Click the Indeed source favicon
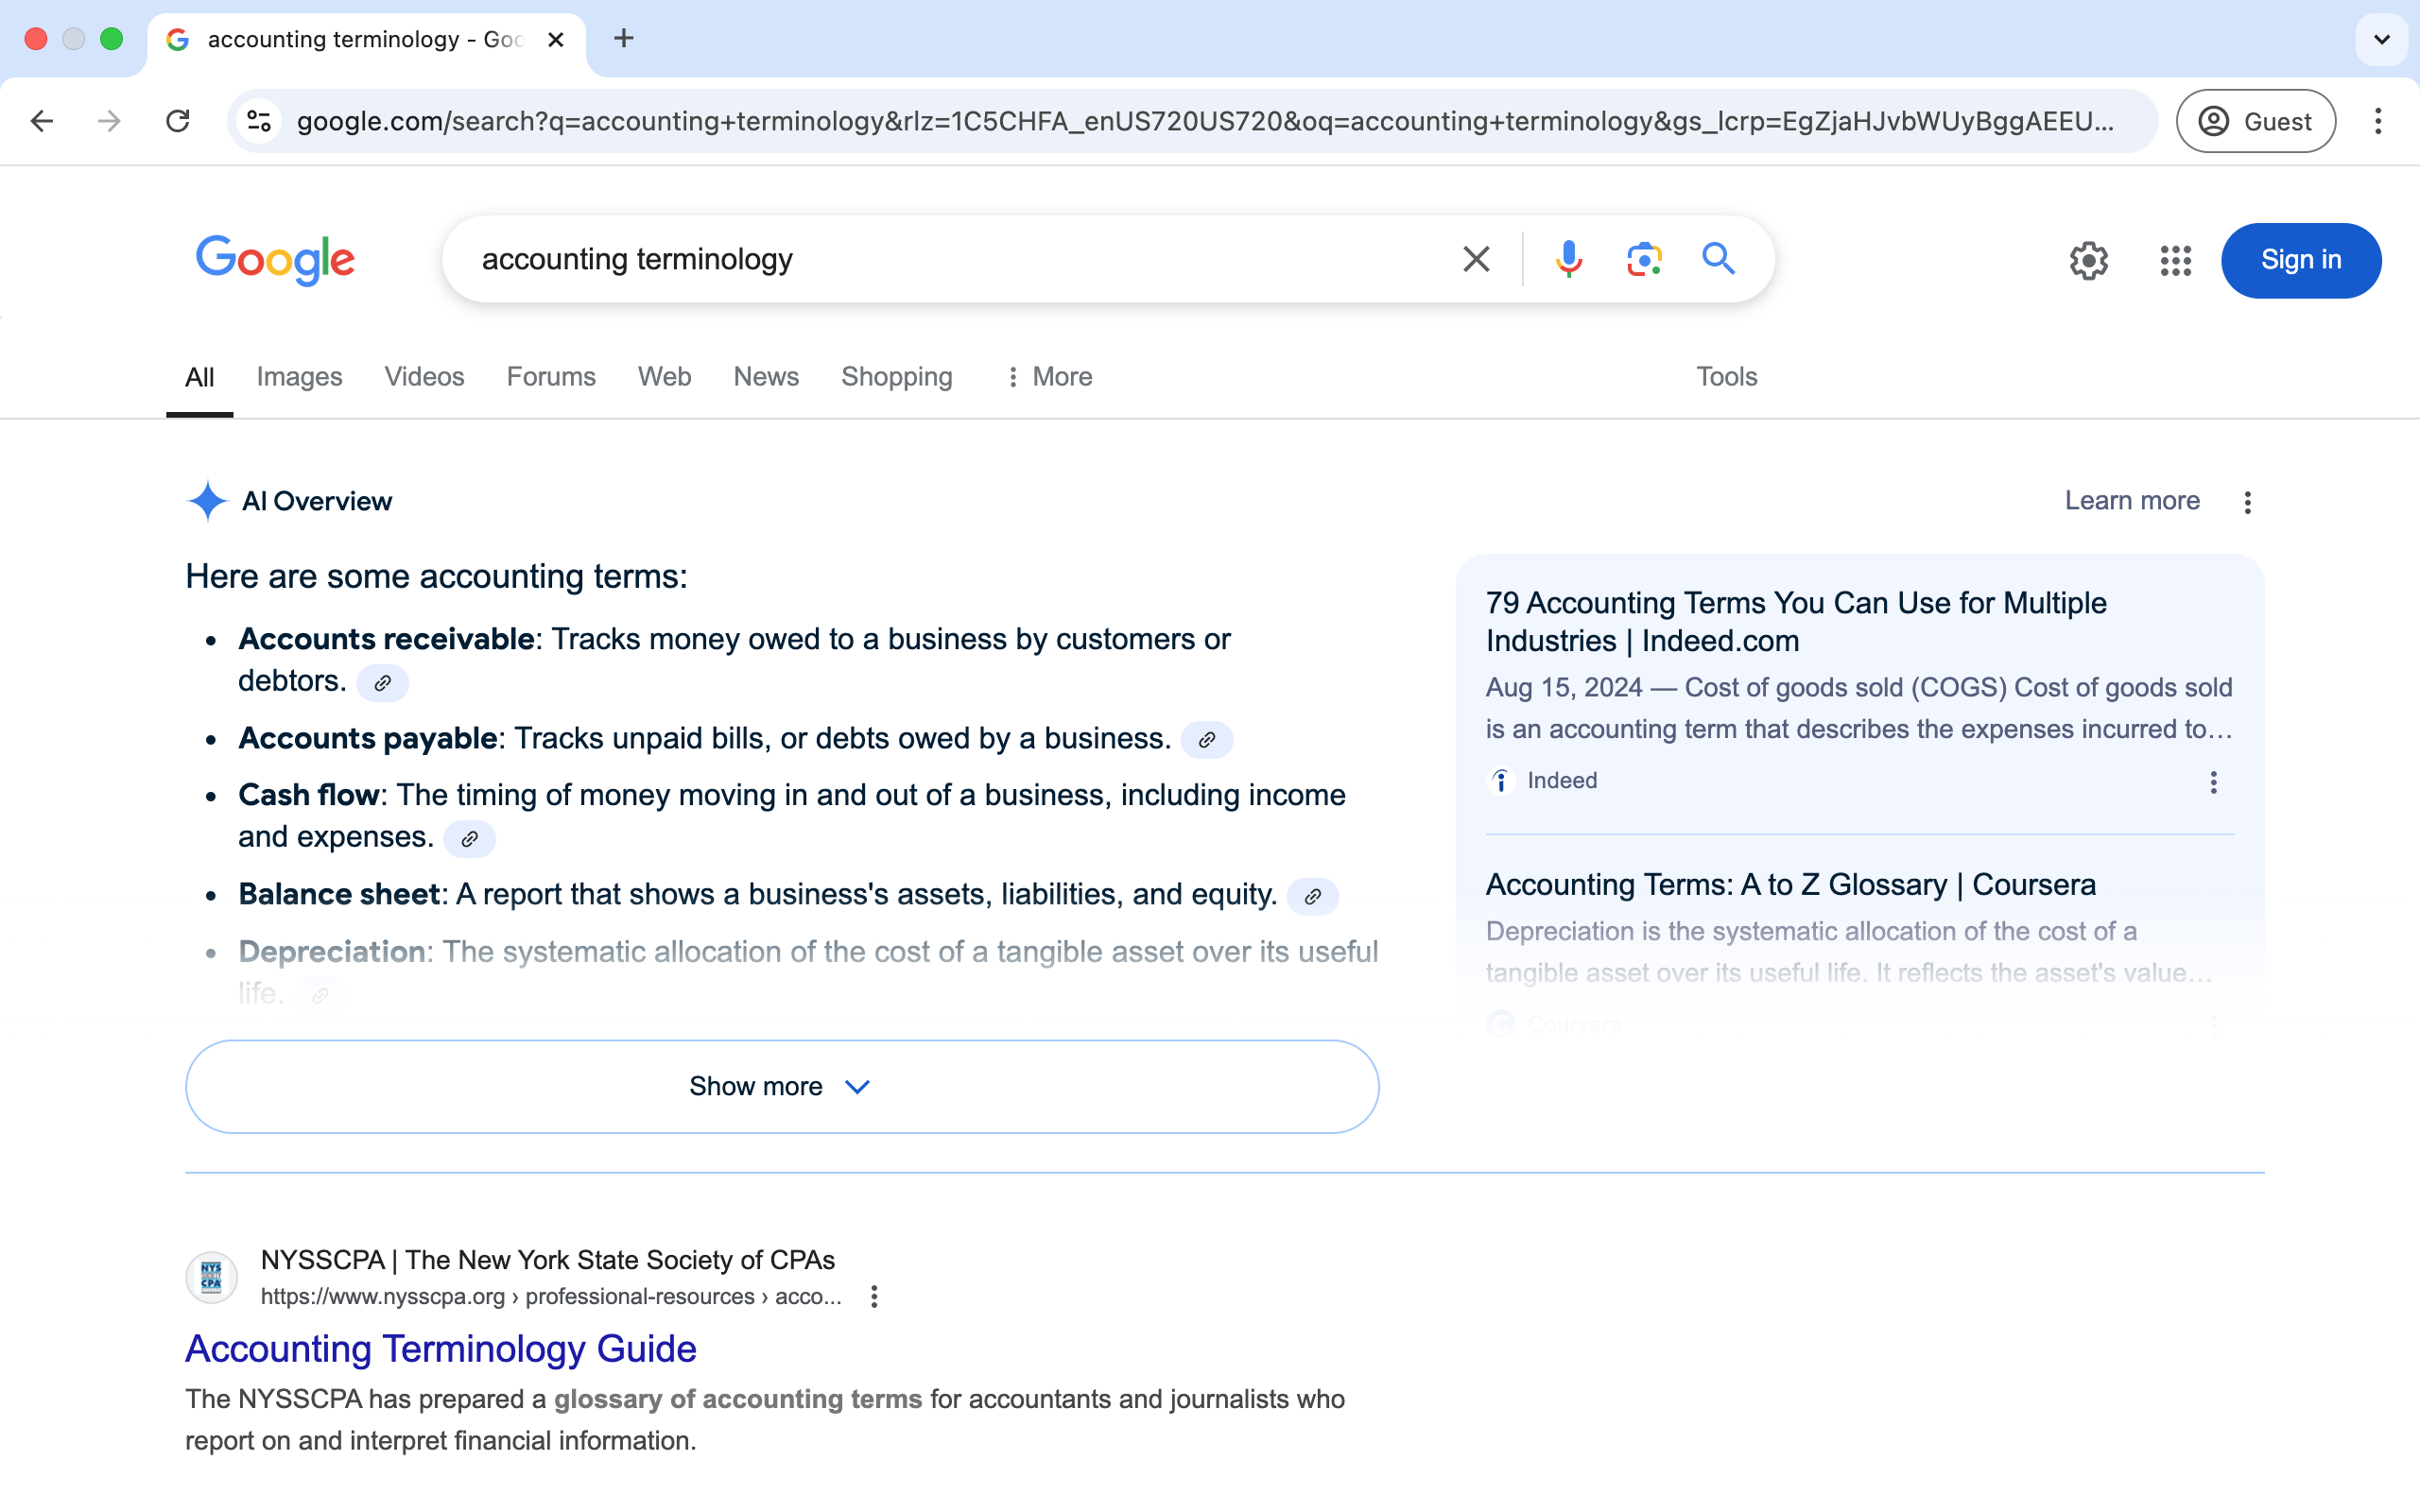Viewport: 2420px width, 1512px height. click(1501, 781)
